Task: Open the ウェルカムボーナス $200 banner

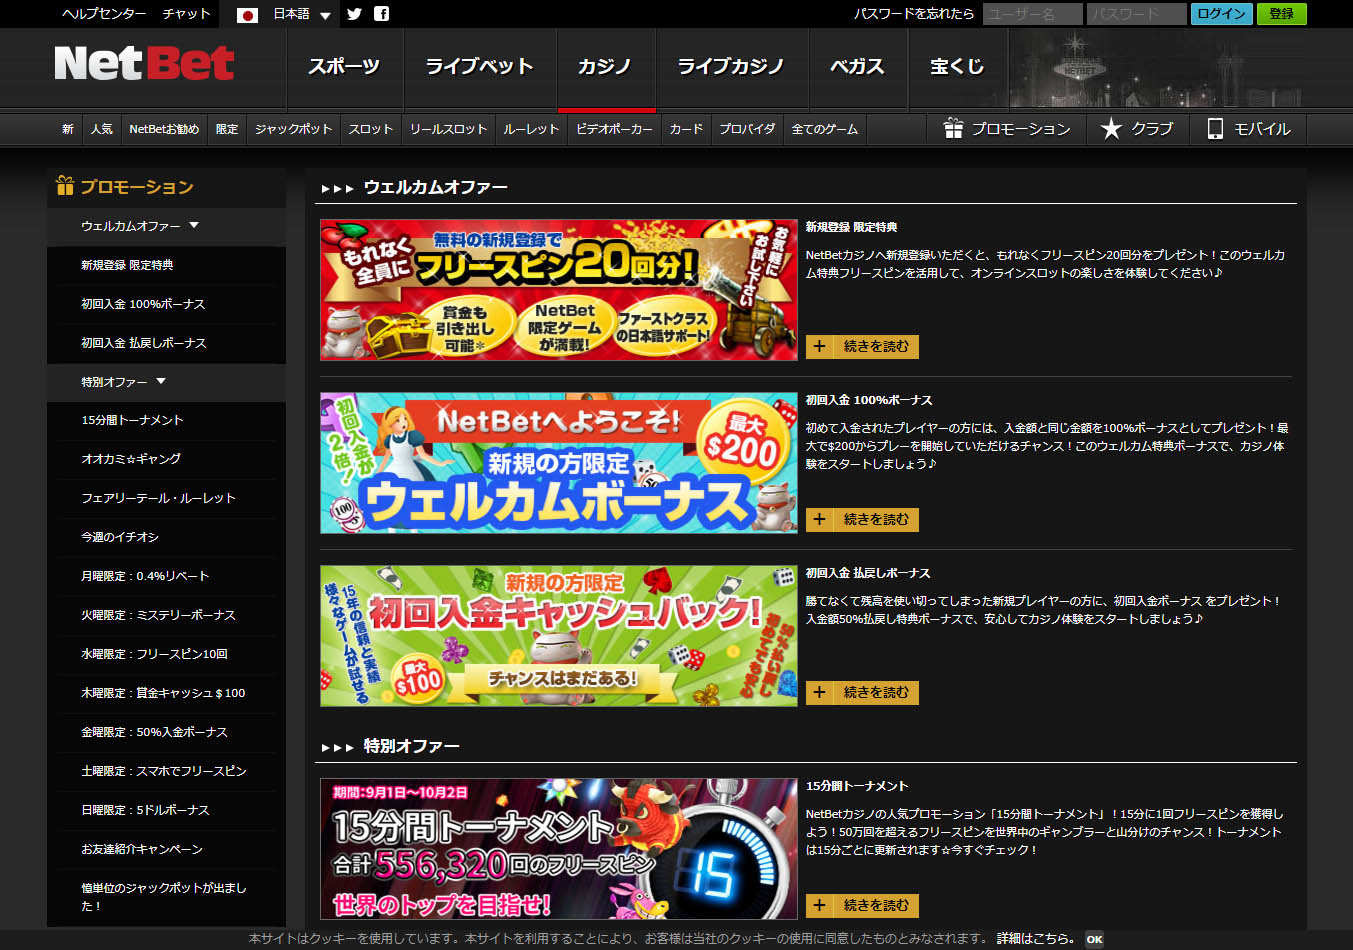Action: click(559, 463)
